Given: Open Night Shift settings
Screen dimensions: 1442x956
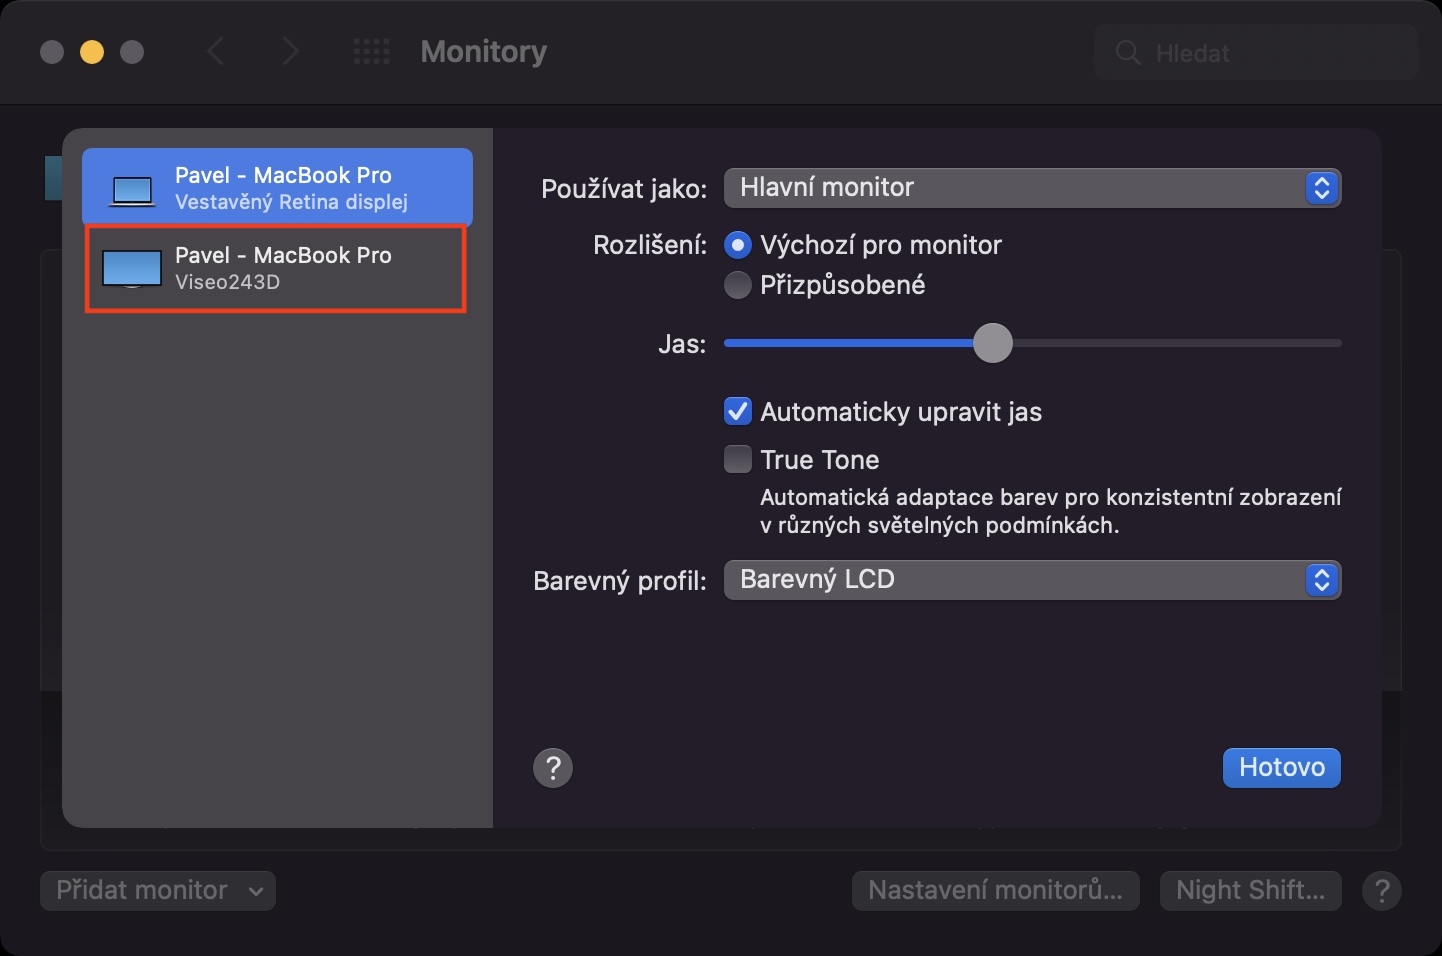Looking at the screenshot, I should (x=1250, y=890).
